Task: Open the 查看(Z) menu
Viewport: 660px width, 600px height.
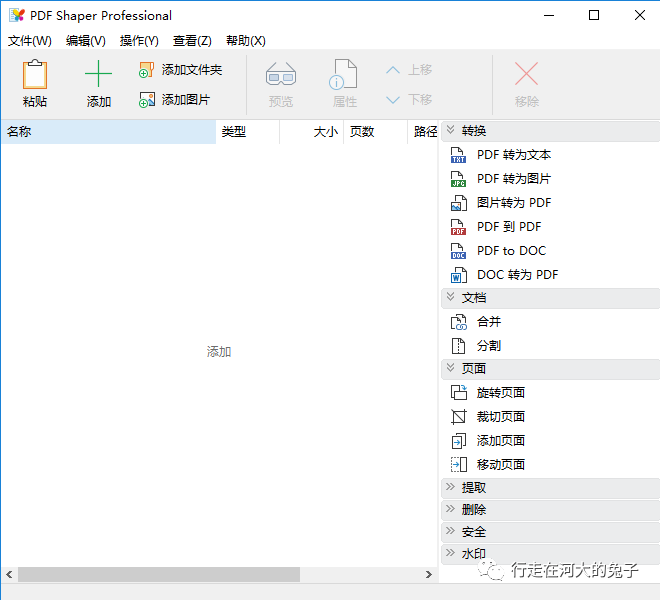Action: point(192,41)
